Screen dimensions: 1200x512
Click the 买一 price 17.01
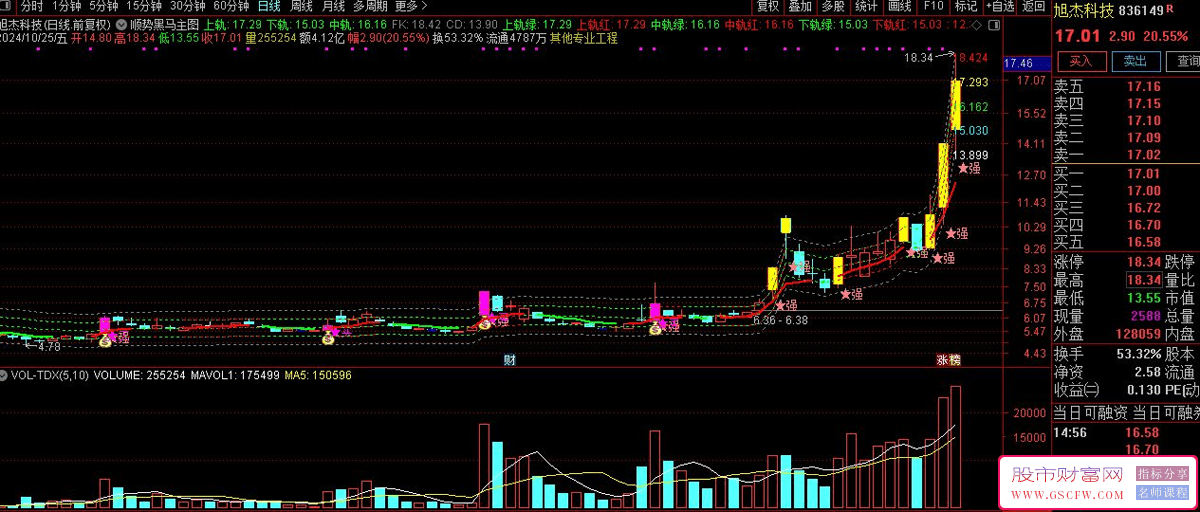pyautogui.click(x=1143, y=174)
